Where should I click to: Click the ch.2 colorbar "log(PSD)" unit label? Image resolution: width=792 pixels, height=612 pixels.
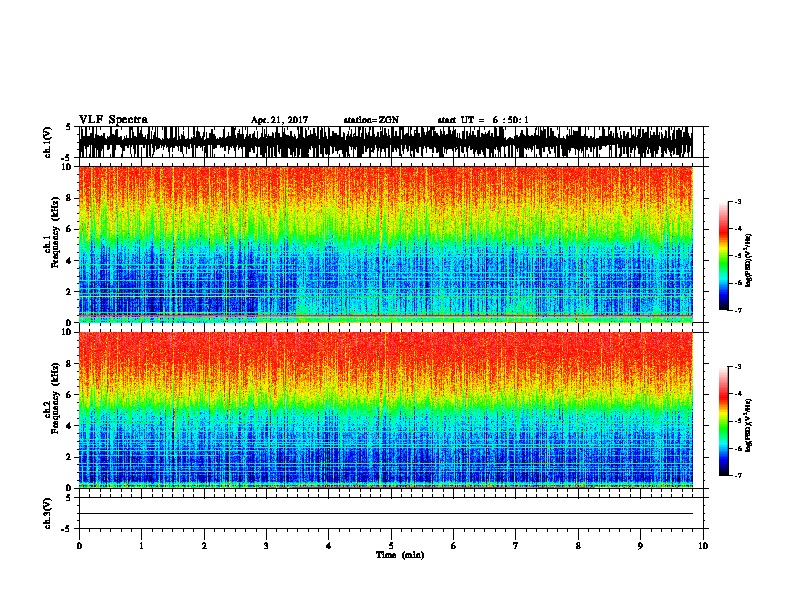click(x=749, y=425)
